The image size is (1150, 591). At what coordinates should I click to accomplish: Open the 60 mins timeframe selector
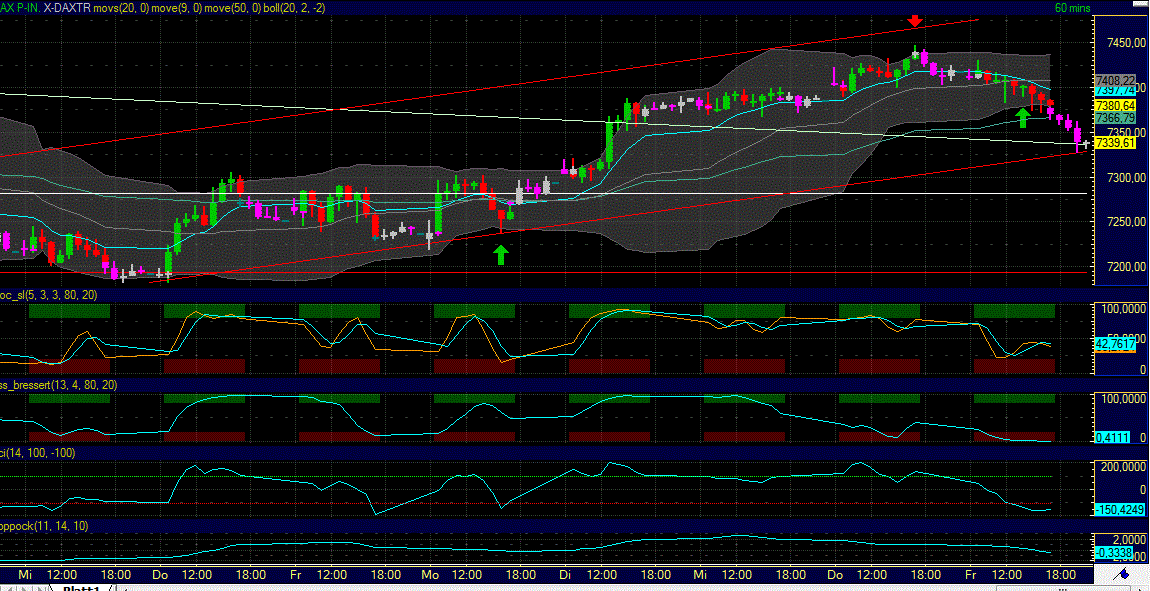click(x=1074, y=7)
